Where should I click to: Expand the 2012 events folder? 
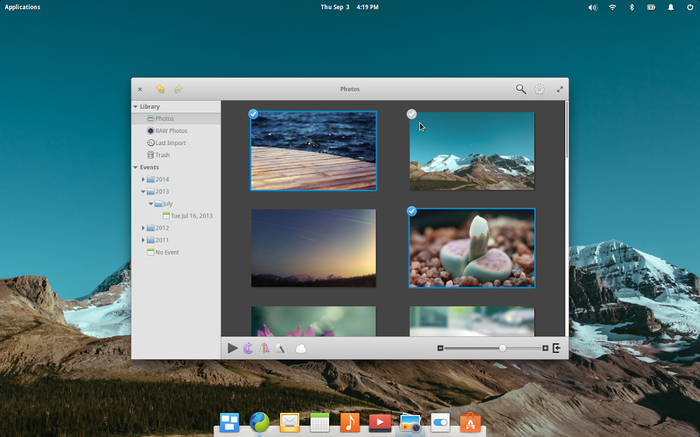click(143, 228)
